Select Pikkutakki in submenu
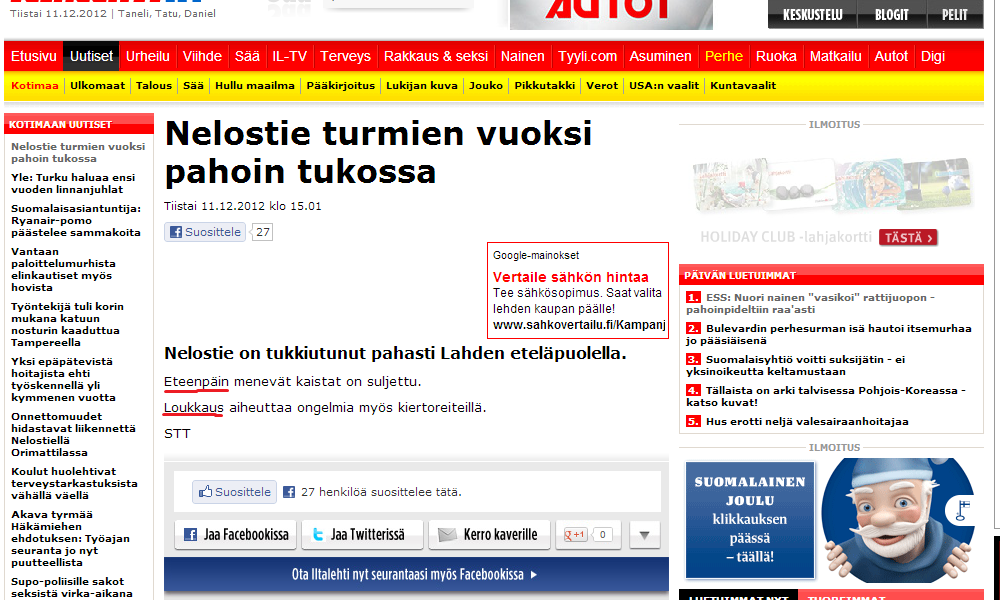1000x600 pixels. [x=545, y=85]
